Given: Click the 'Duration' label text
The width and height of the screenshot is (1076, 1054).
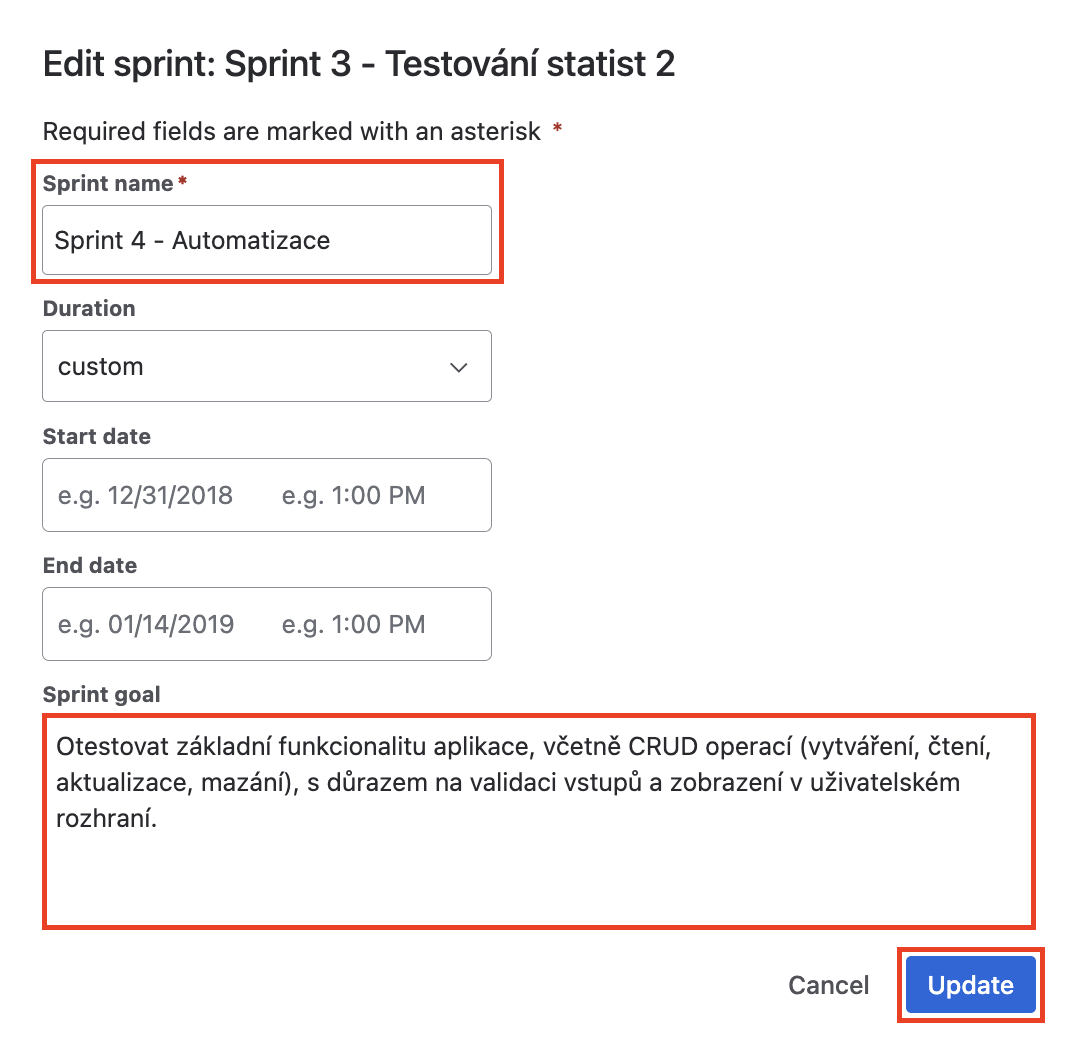Looking at the screenshot, I should [89, 308].
